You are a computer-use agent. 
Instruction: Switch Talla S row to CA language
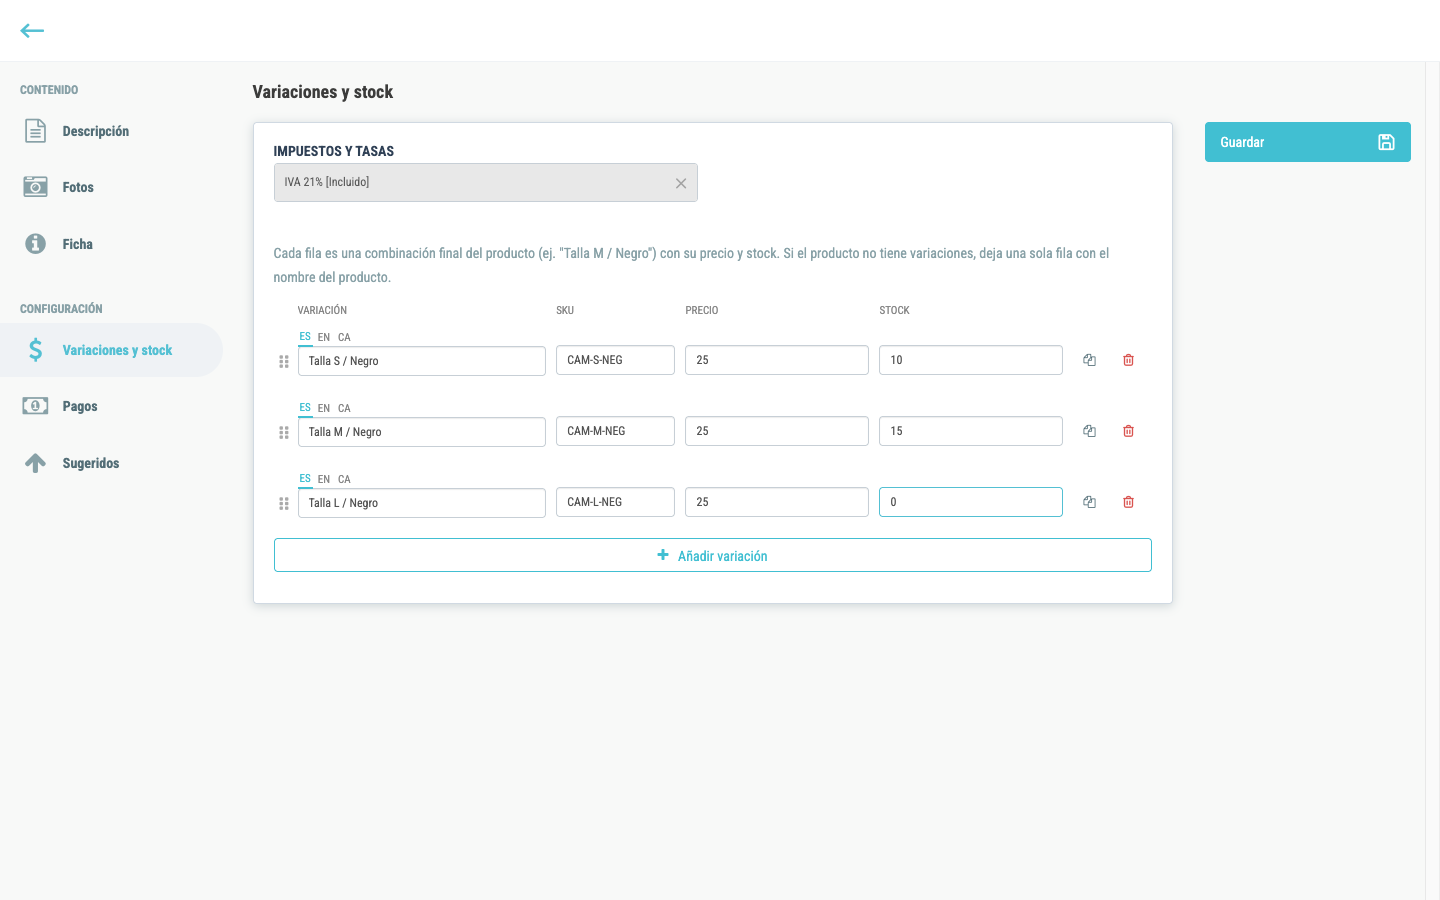pos(344,337)
